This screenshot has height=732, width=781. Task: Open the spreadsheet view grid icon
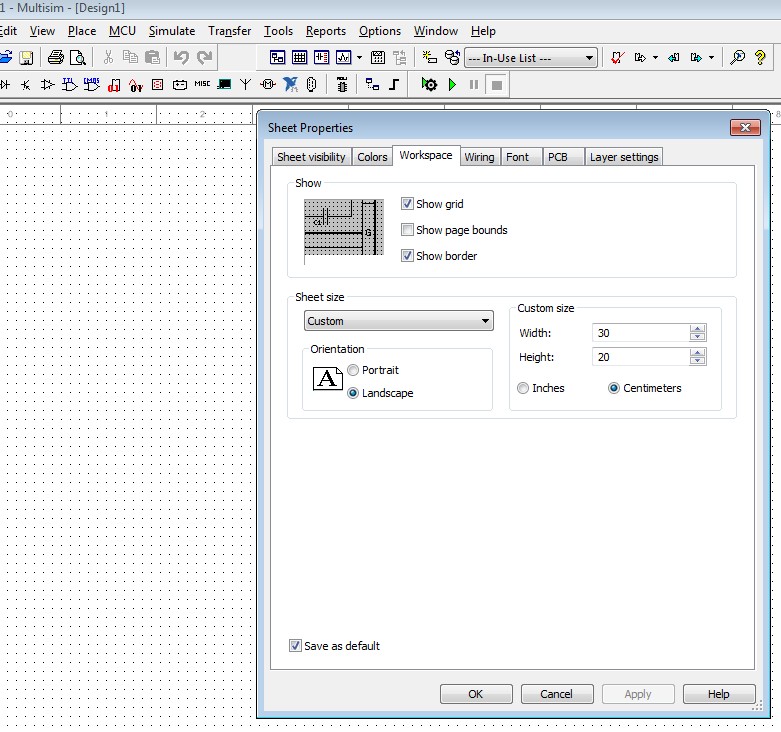(299, 58)
